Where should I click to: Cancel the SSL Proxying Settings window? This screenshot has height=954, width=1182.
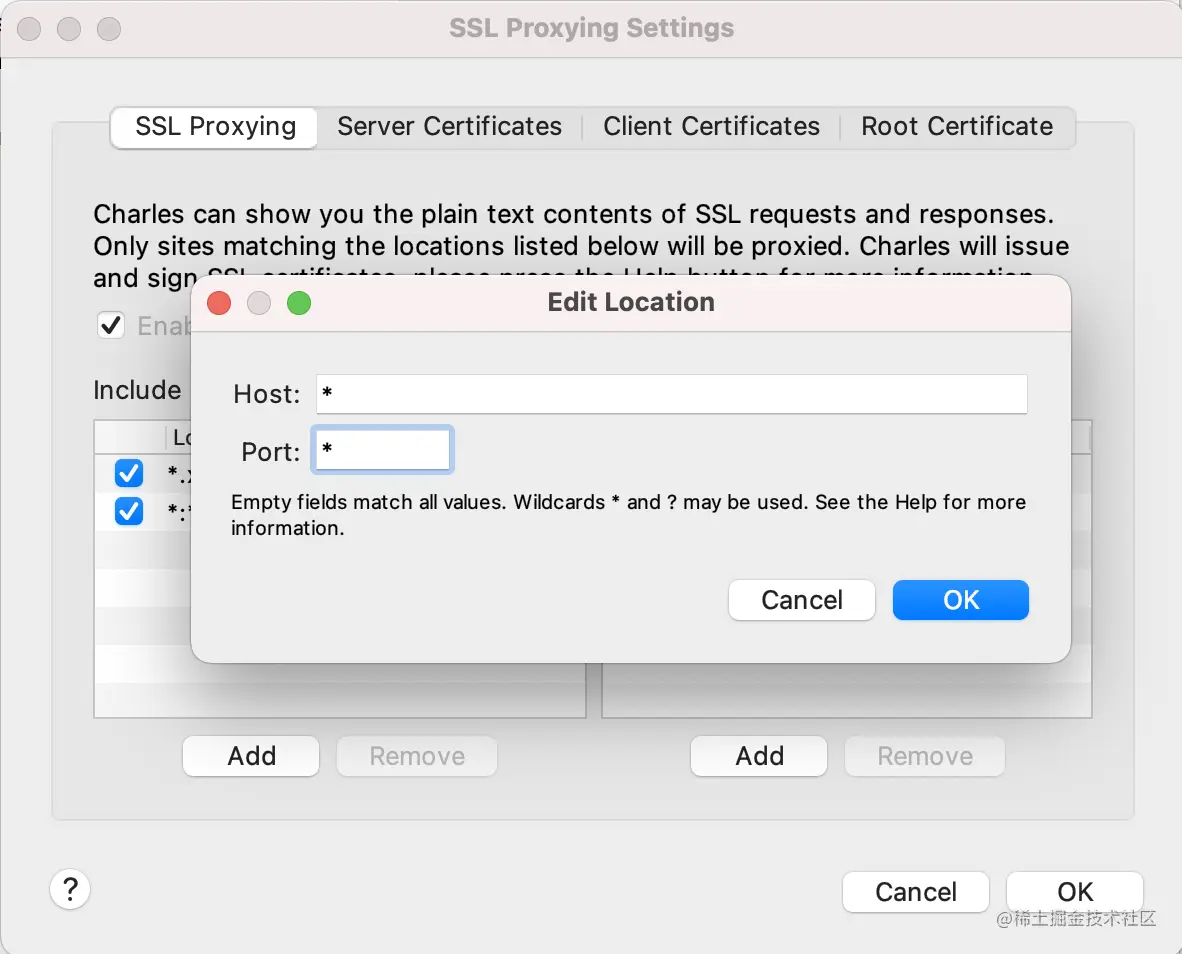click(x=915, y=892)
